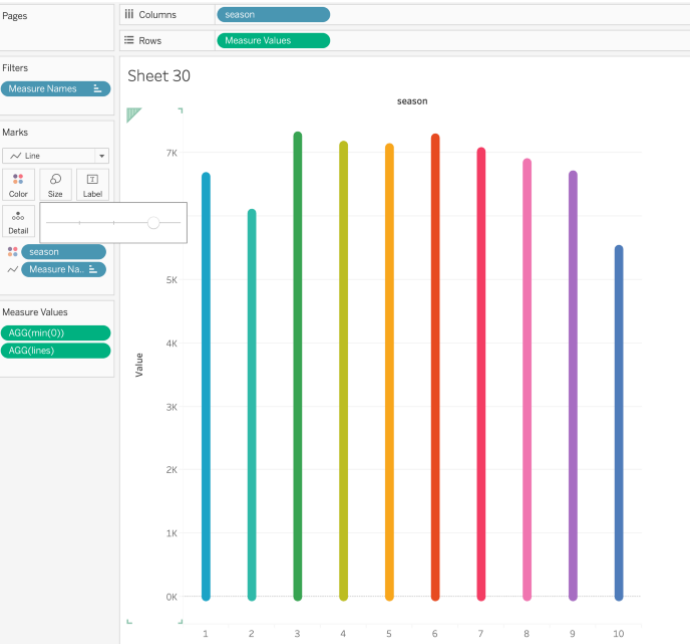Image resolution: width=690 pixels, height=644 pixels.
Task: Select the season 3 green line mark
Action: tap(297, 366)
